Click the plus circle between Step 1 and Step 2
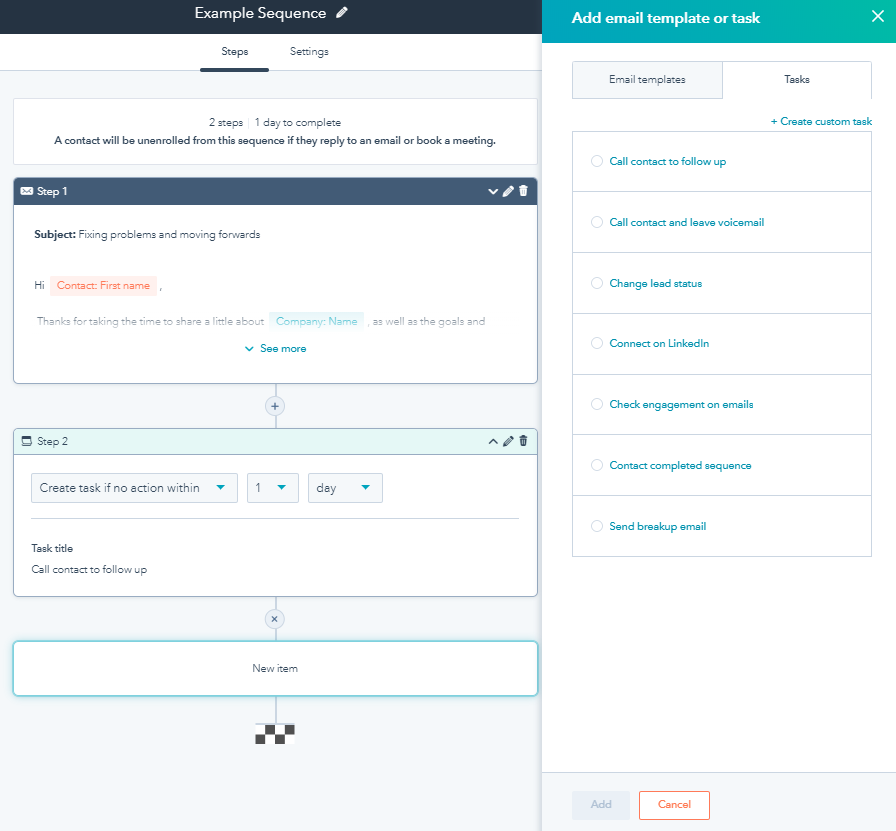Screen dimensions: 896x831 (x=275, y=406)
